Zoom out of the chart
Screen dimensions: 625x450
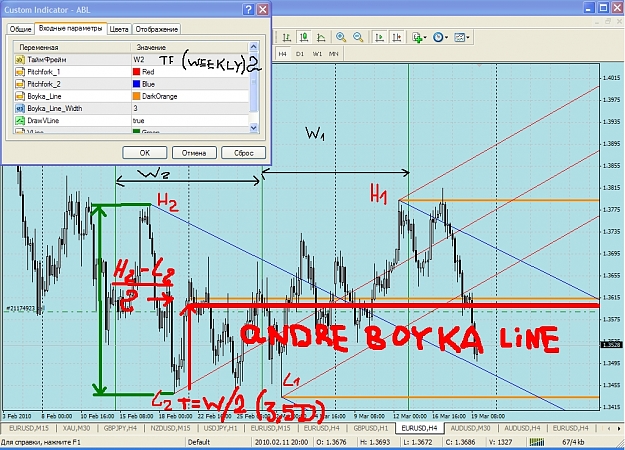coord(358,37)
